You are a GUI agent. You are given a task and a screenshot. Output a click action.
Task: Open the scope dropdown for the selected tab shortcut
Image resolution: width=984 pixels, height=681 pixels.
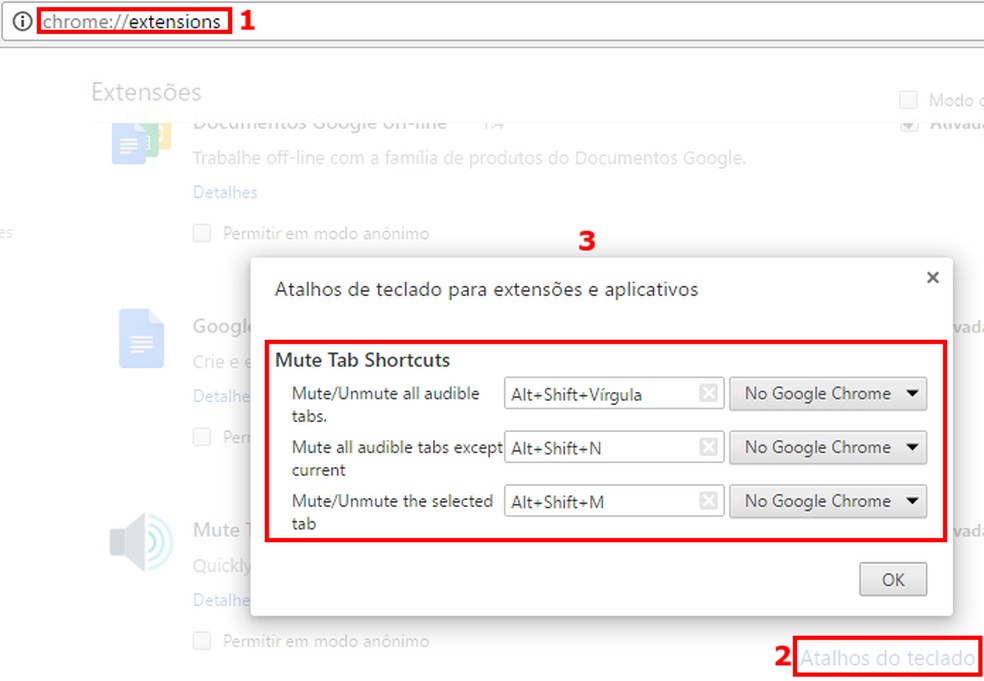click(828, 501)
